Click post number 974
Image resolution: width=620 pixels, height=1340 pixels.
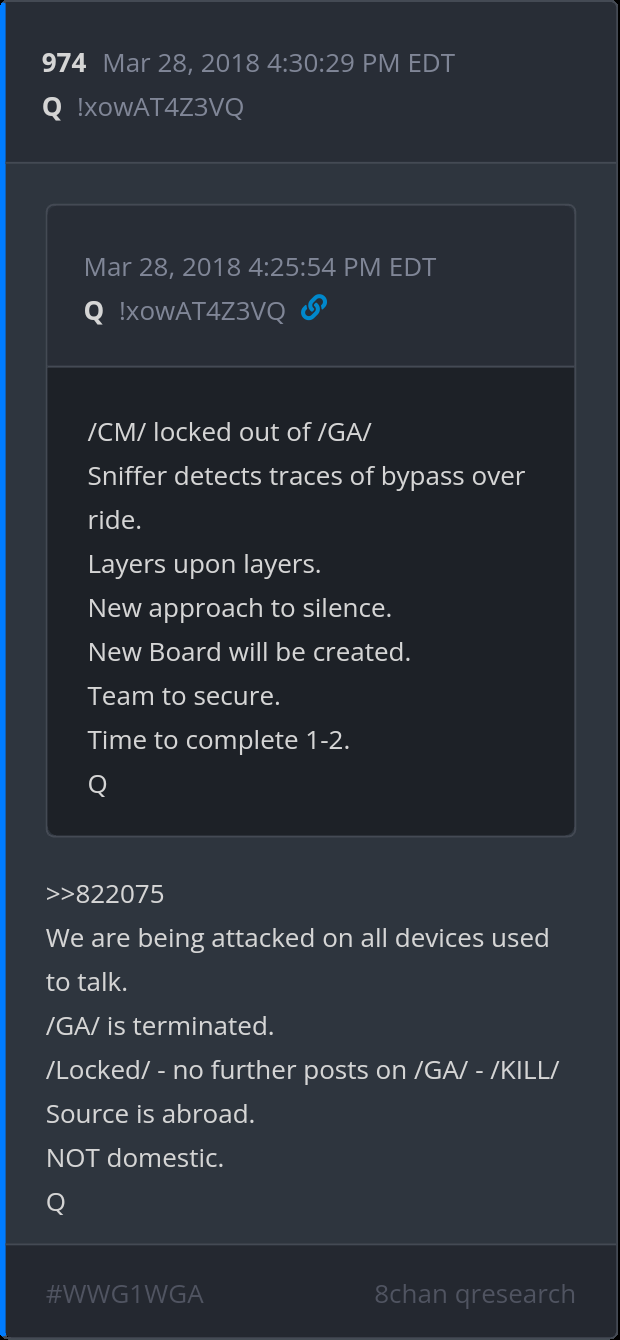[64, 63]
